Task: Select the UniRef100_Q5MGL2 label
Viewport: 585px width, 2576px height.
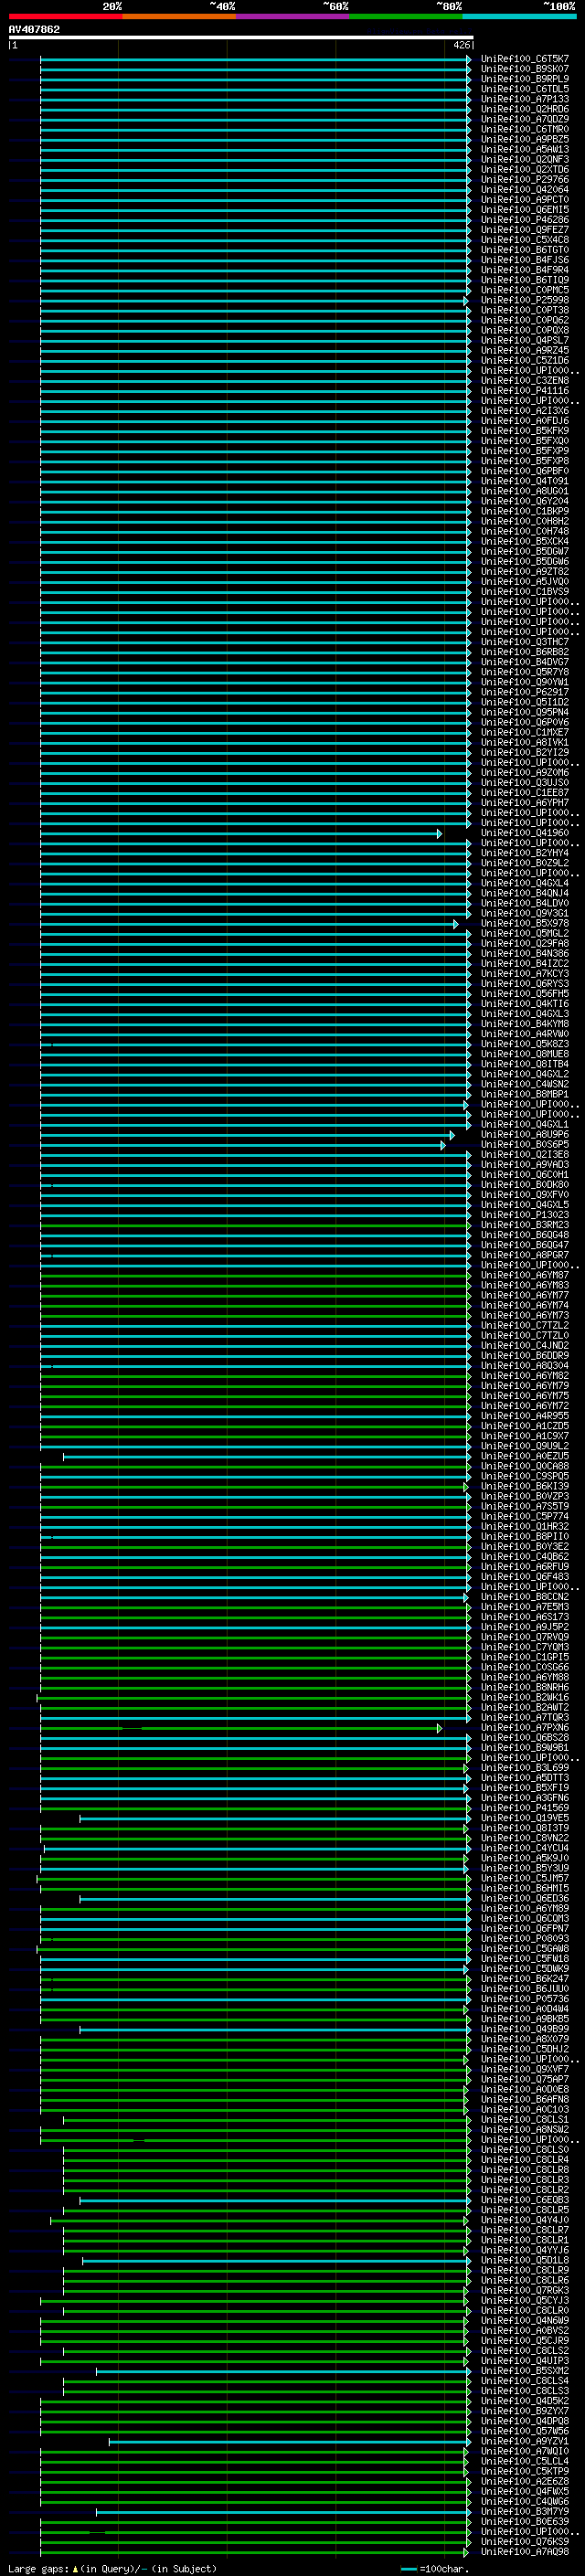Action: (x=525, y=934)
